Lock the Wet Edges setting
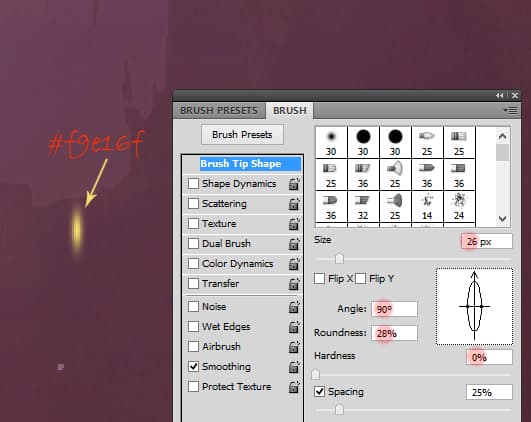531x422 pixels. [x=294, y=327]
